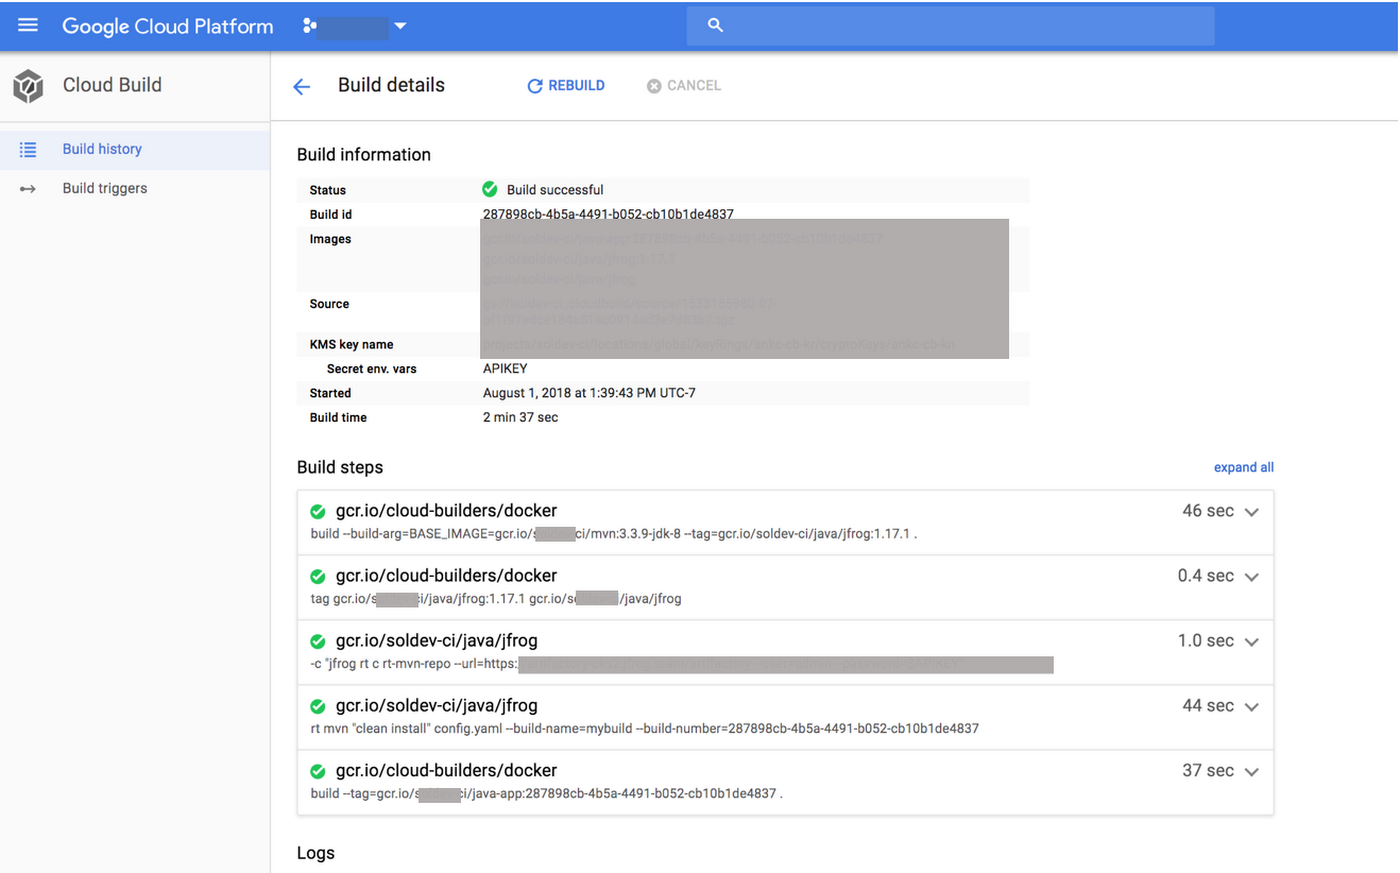Expand the 44 sec jfrog mvn step

1251,707
